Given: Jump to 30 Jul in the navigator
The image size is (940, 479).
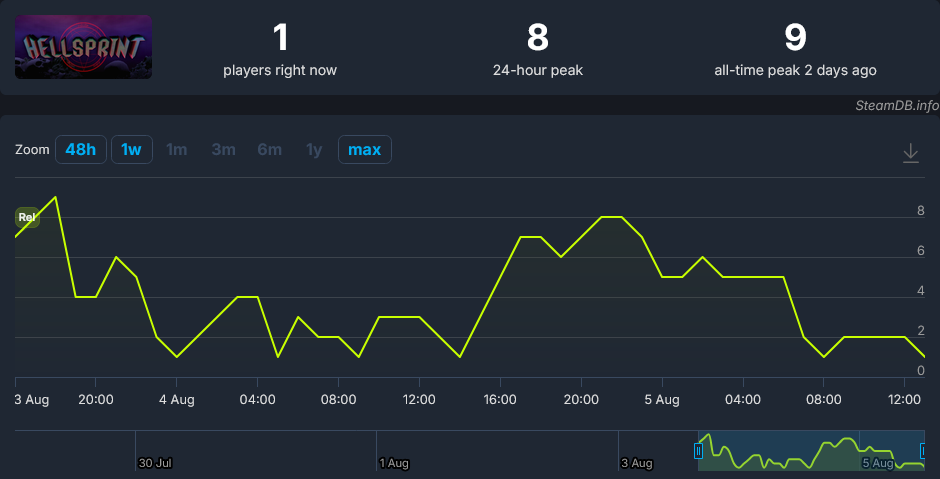Looking at the screenshot, I should click(155, 463).
